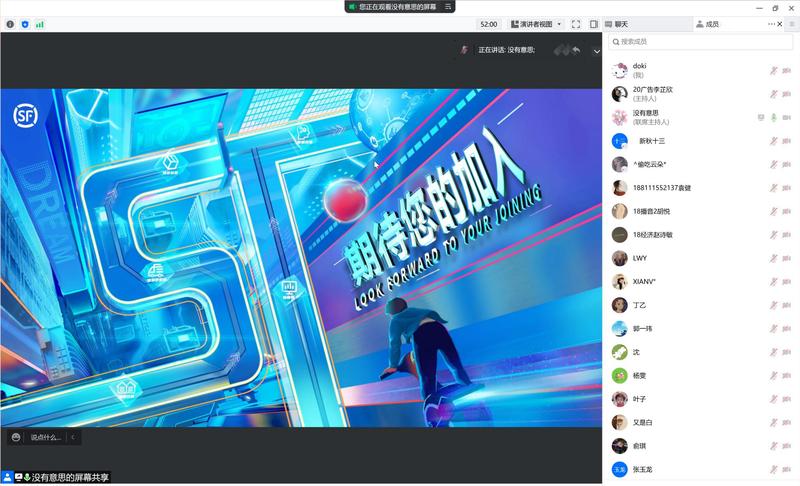Click the blue security shield icon

pyautogui.click(x=25, y=24)
